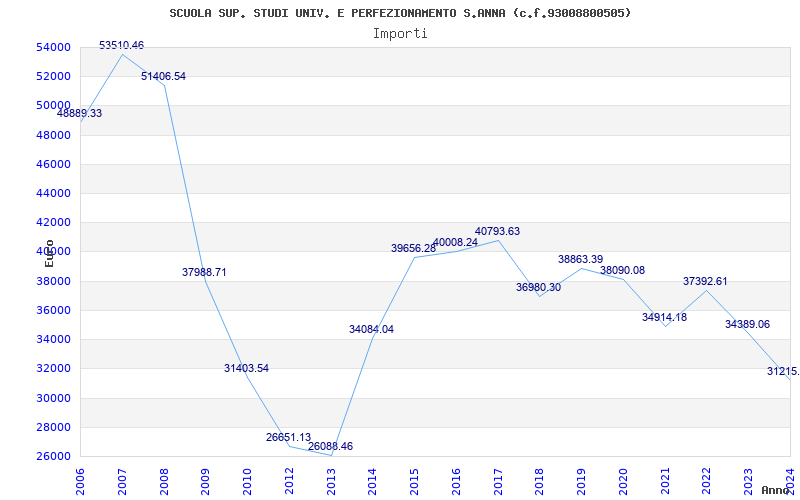Click the 37988.71 data label
This screenshot has height=500, width=800.
pos(204,272)
